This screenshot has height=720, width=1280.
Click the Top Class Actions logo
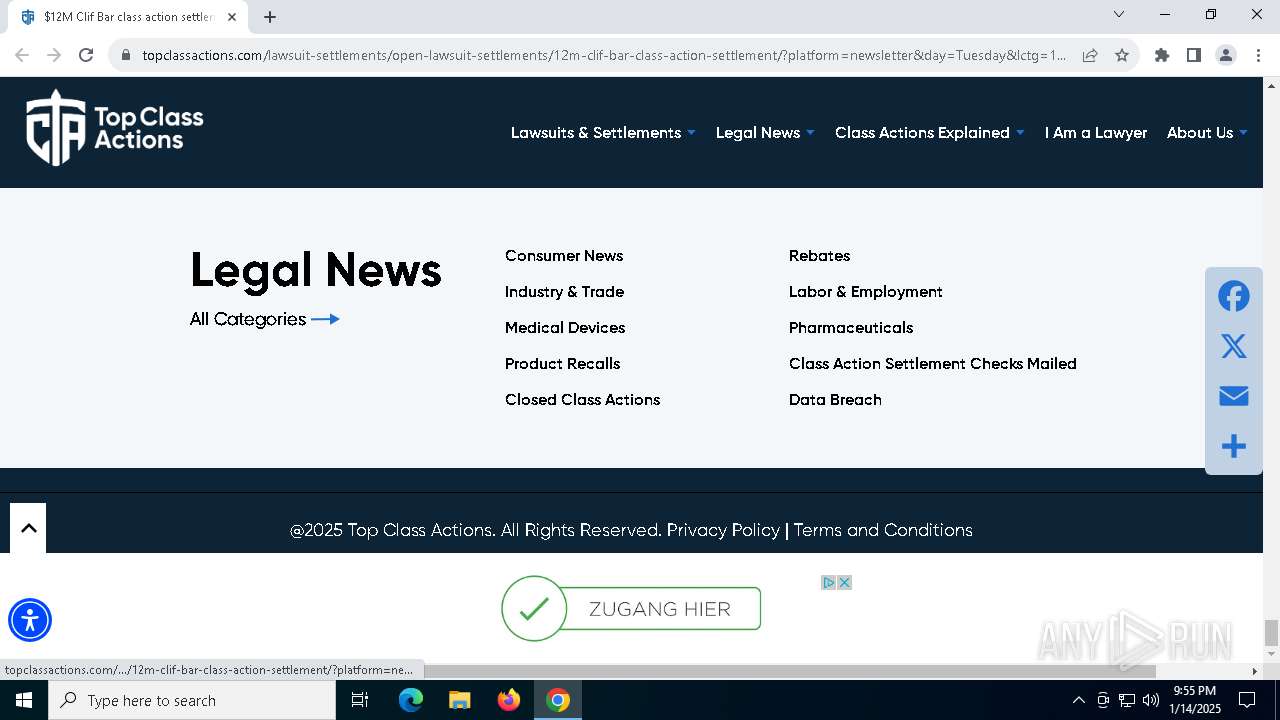[x=114, y=128]
